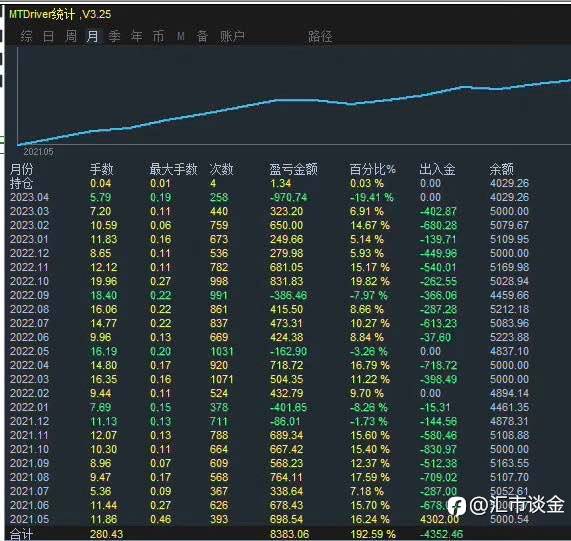Open the 季 quarterly statistics tab
This screenshot has width=571, height=541.
(114, 36)
